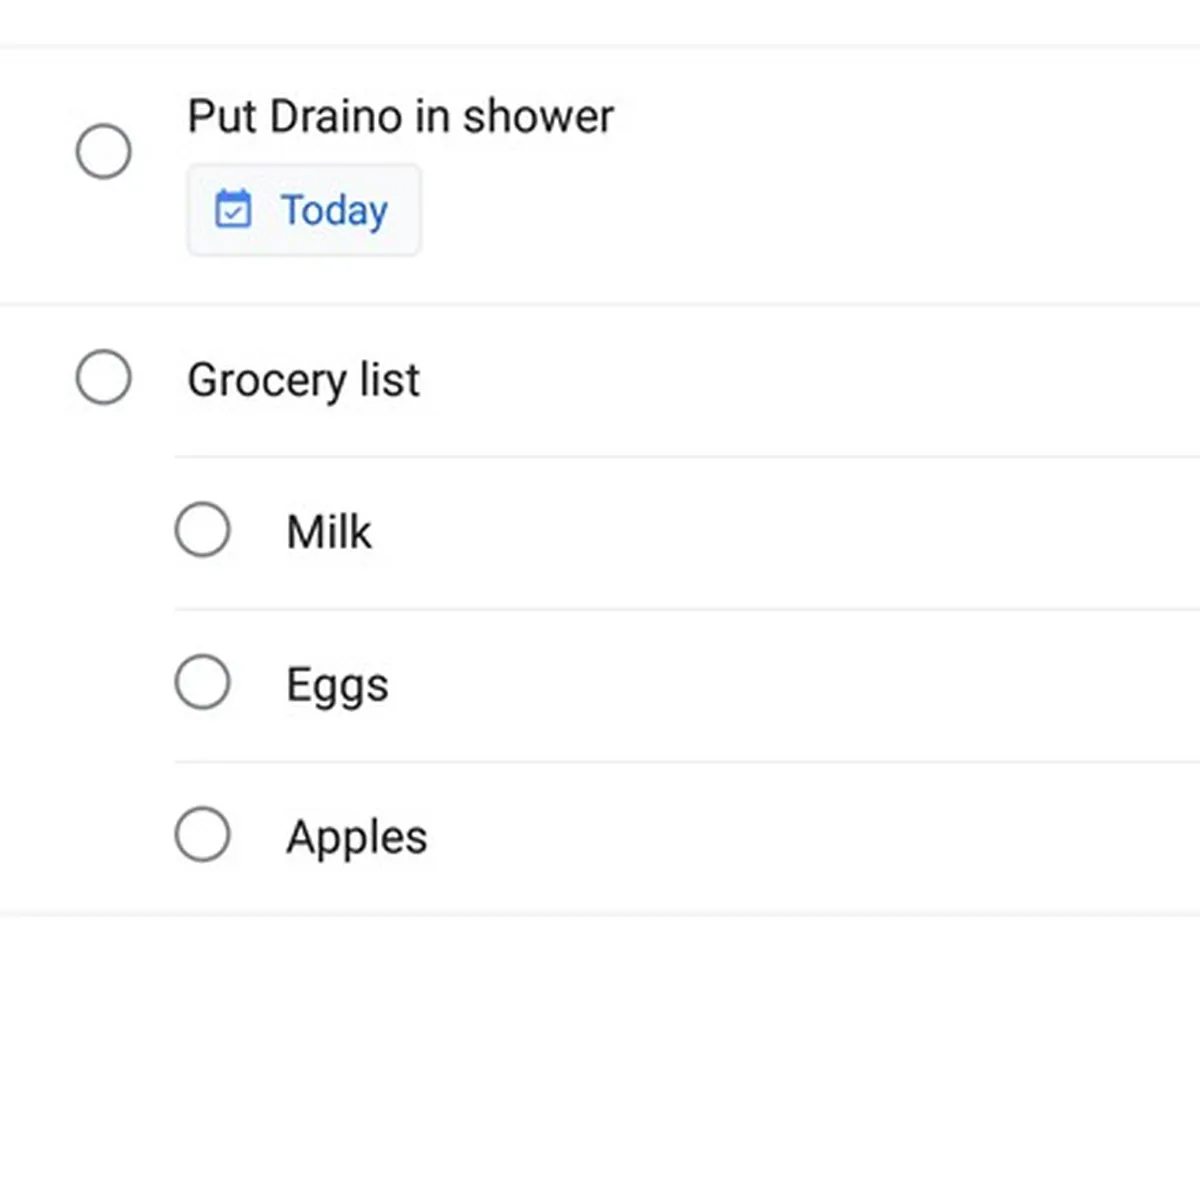Click blank space right of "Put Draino in shower" title
Screen dimensions: 1200x1200
coord(900,117)
